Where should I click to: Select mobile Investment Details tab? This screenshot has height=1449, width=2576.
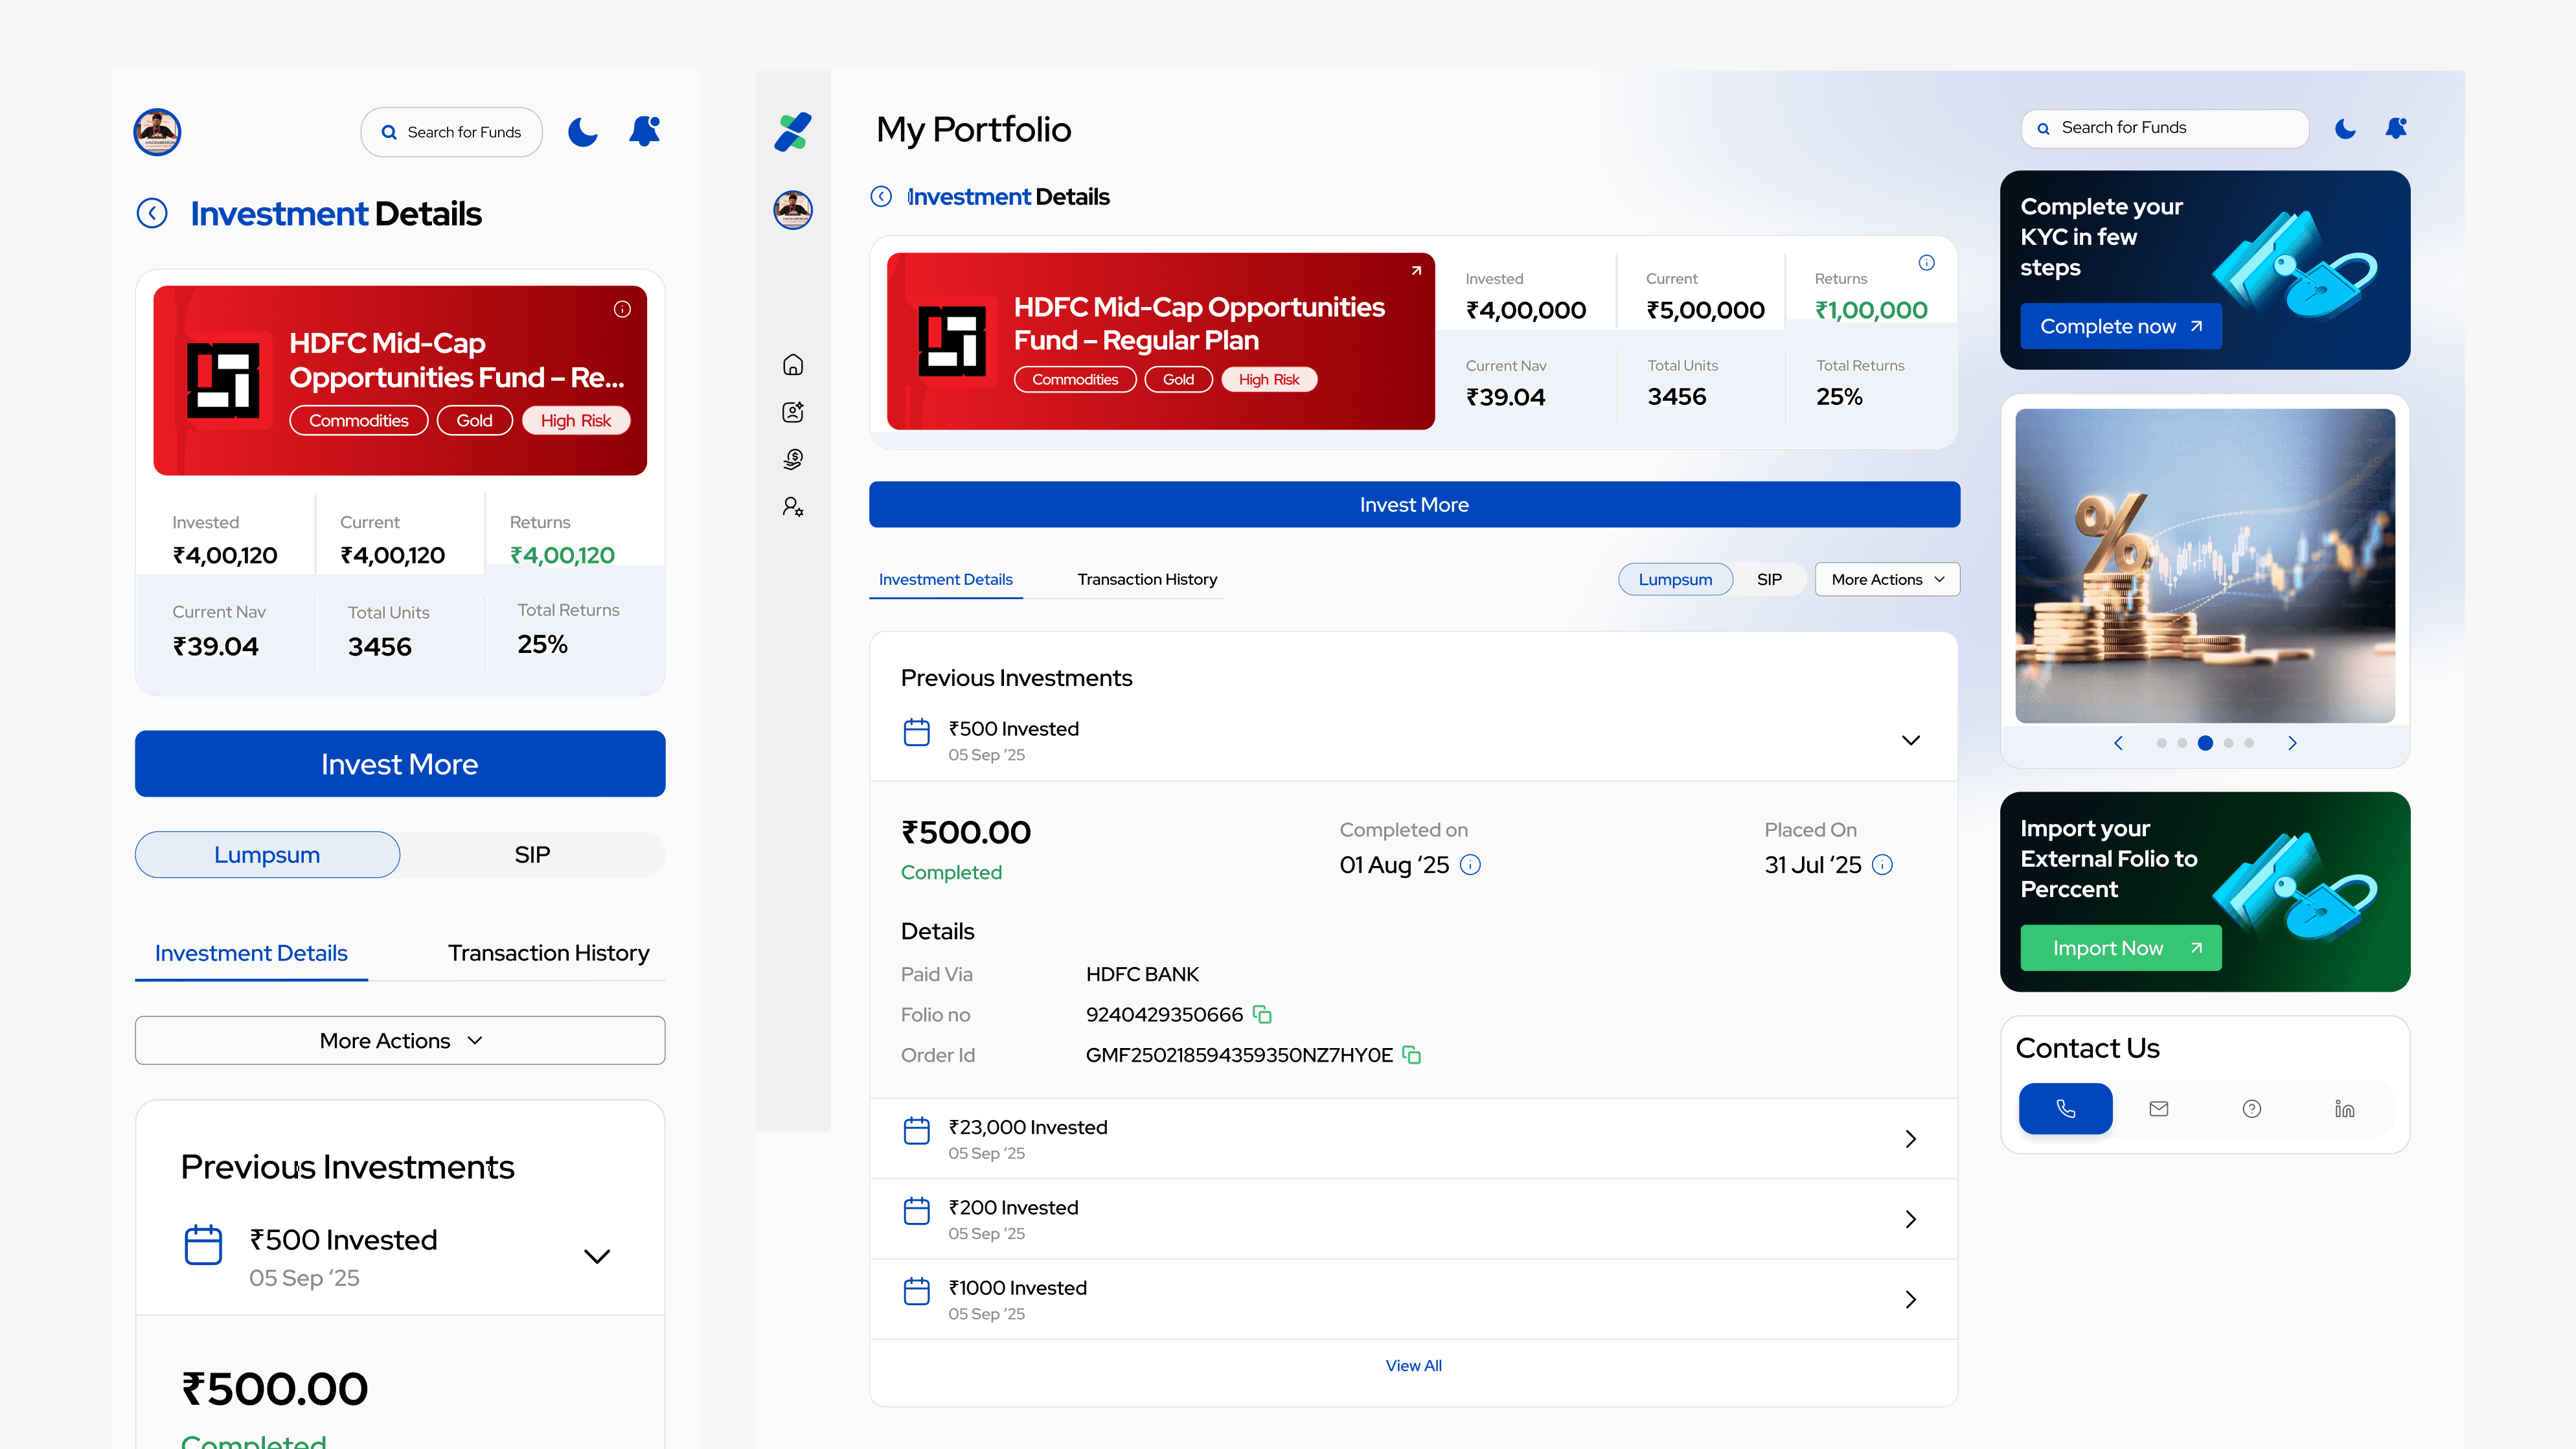[251, 953]
